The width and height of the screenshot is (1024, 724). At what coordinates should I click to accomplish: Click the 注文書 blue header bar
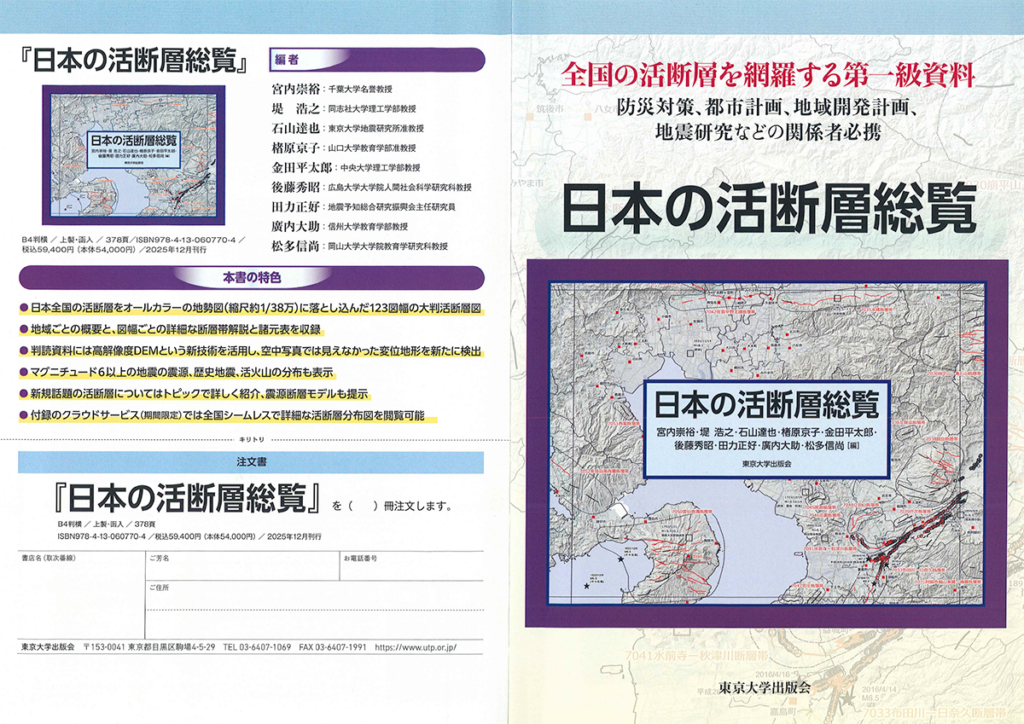(251, 462)
